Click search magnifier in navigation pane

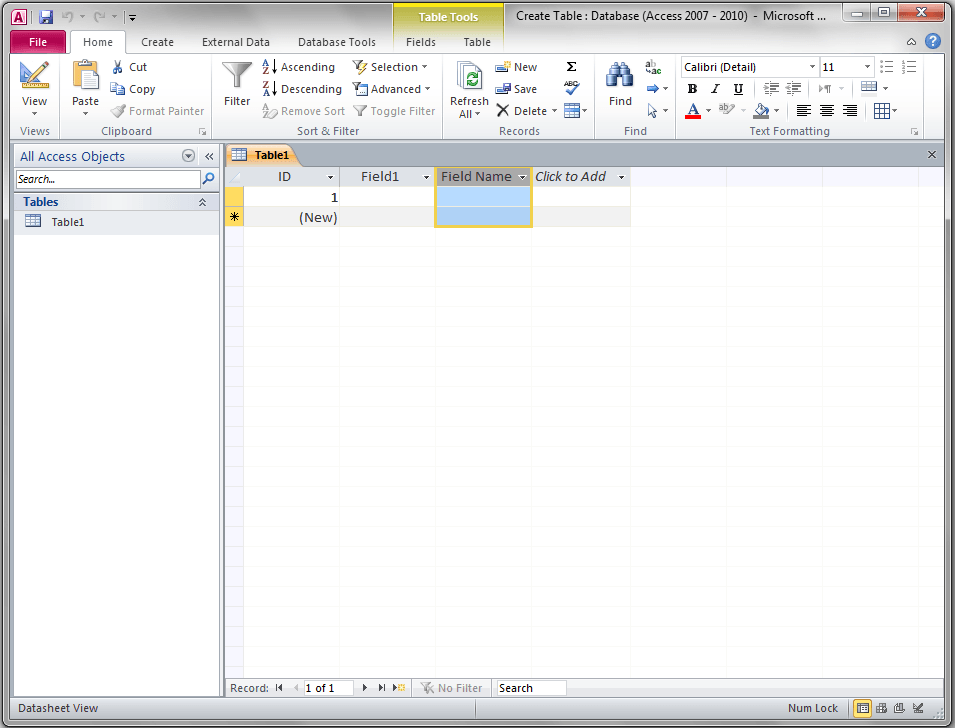(208, 178)
